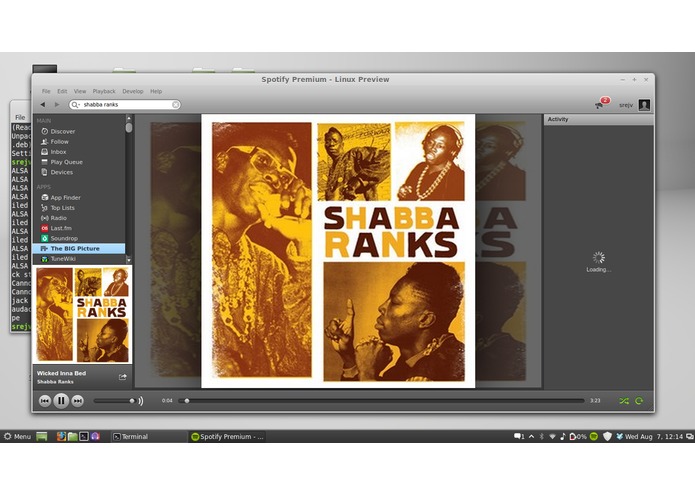Toggle repeat playback
The image size is (695, 494).
pos(639,401)
